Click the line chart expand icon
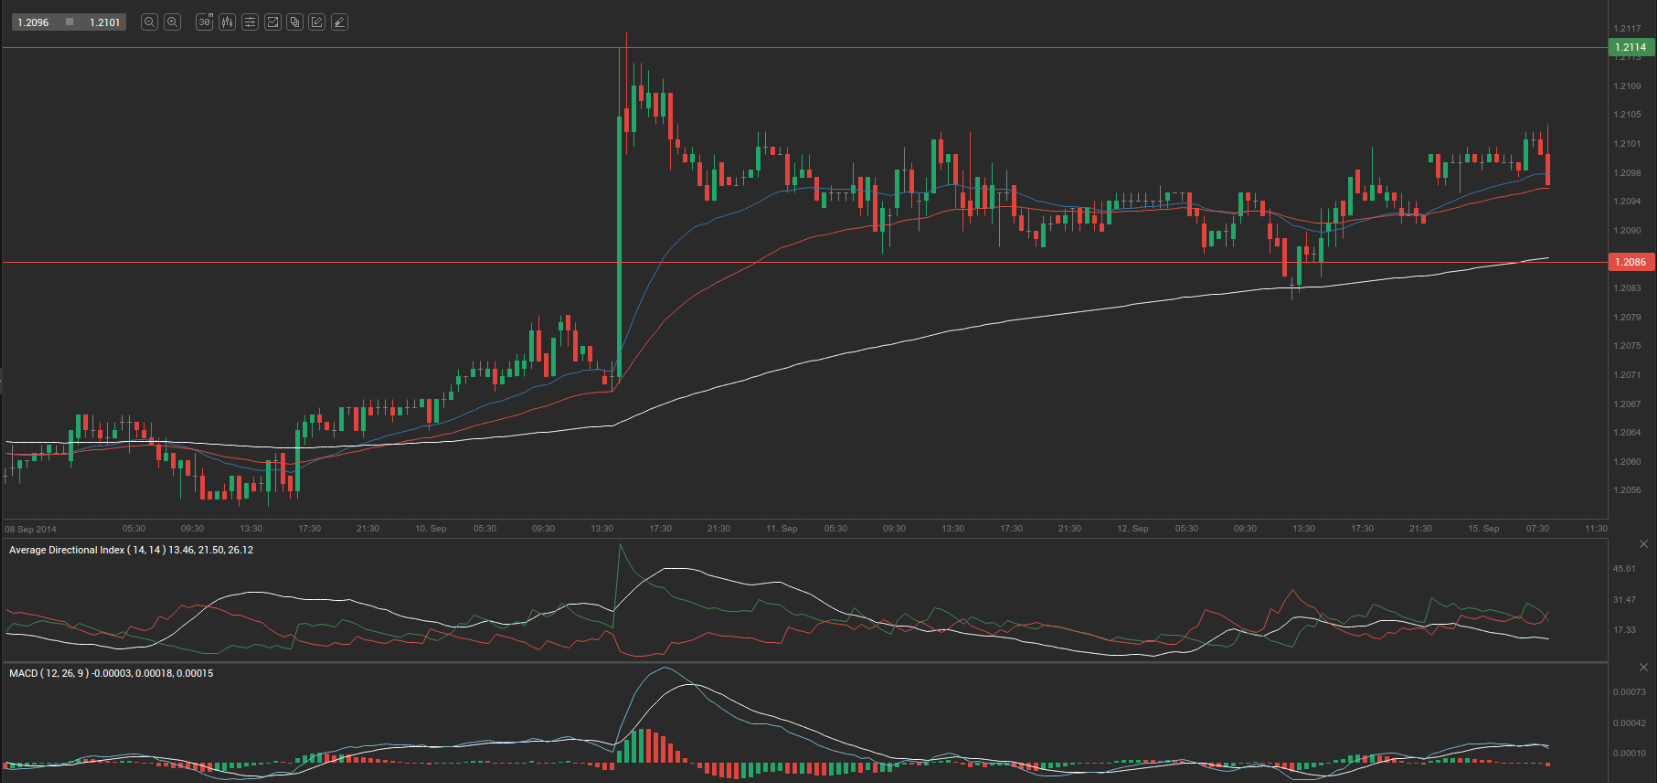 click(272, 22)
